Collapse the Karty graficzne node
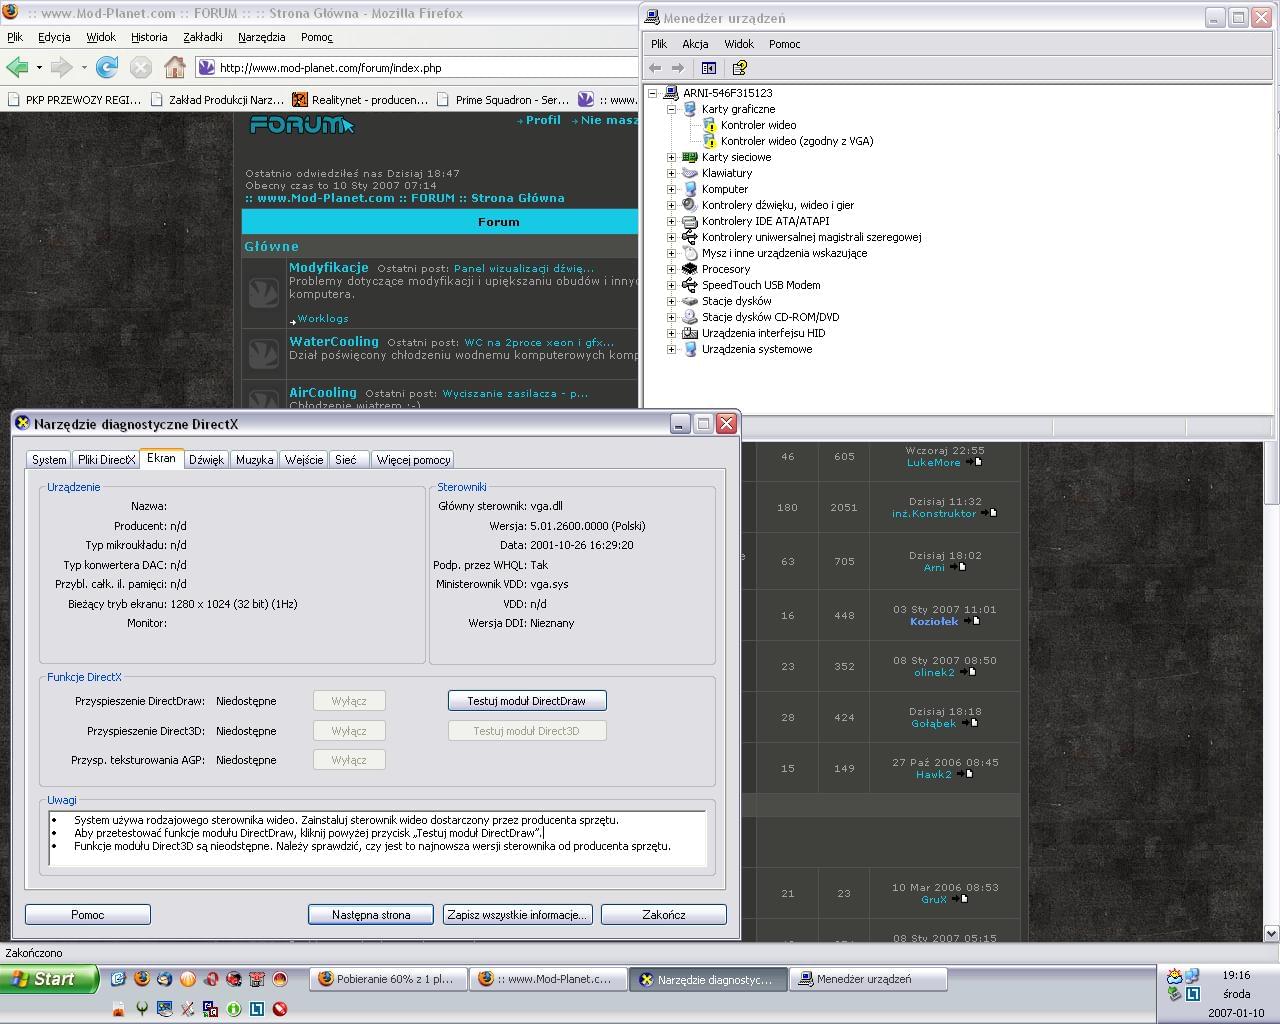Screen dimensions: 1280x1024 pos(672,109)
